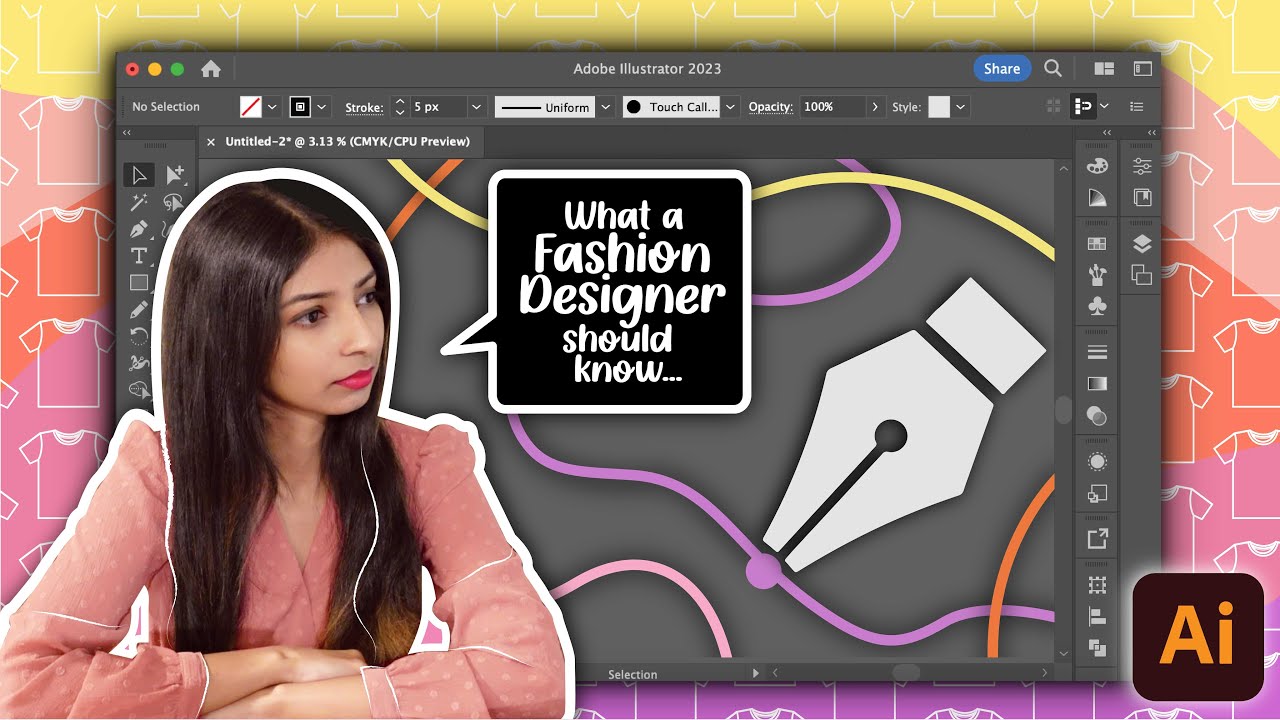This screenshot has height=720, width=1280.
Task: Click the stroke weight stepper arrows
Action: 400,107
